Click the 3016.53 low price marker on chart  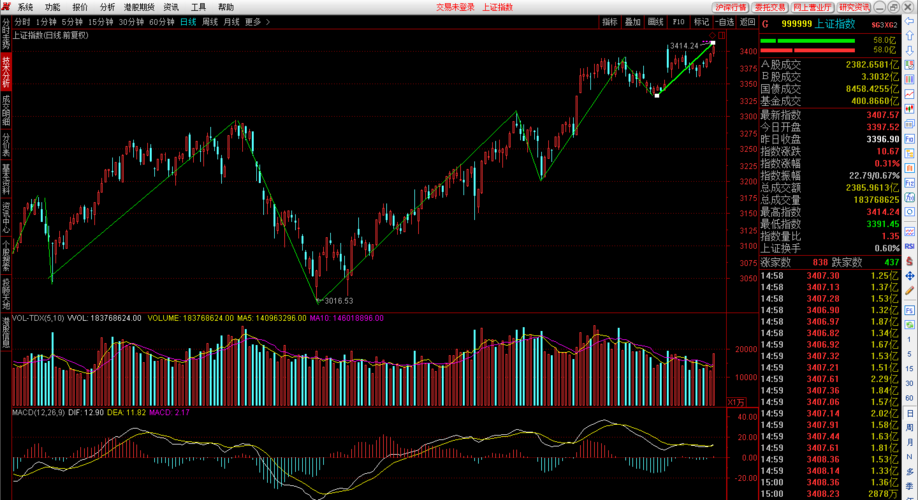[x=338, y=301]
